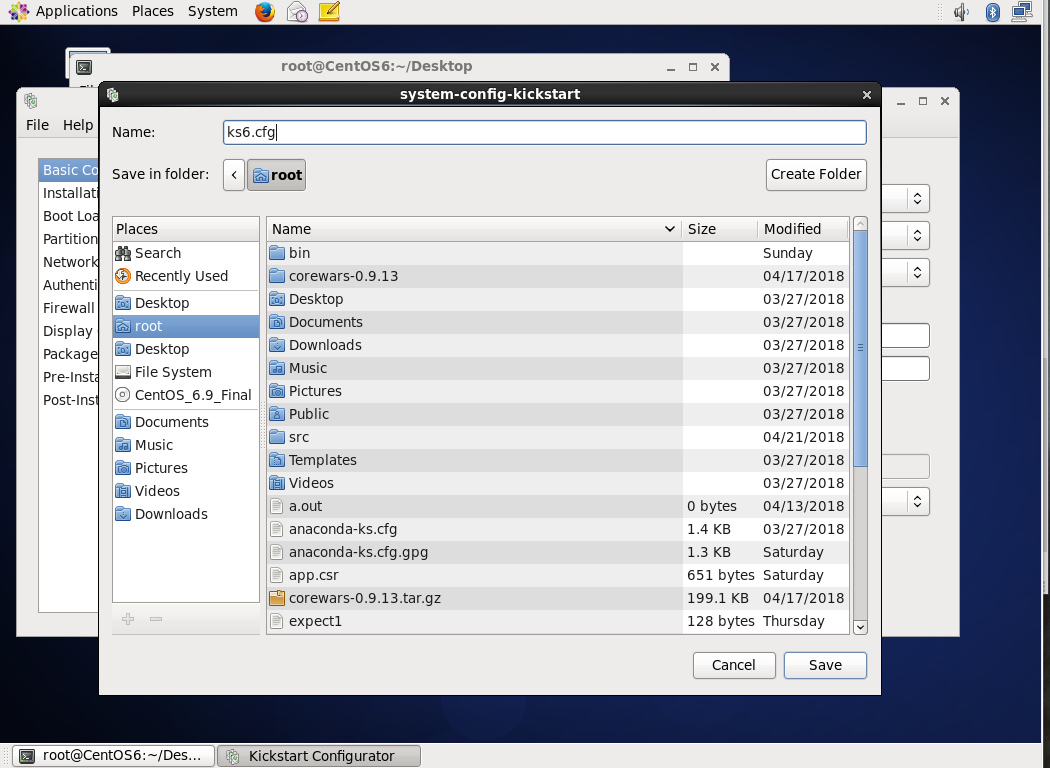
Task: Click the file list scrollbar down arrow
Action: click(x=860, y=627)
